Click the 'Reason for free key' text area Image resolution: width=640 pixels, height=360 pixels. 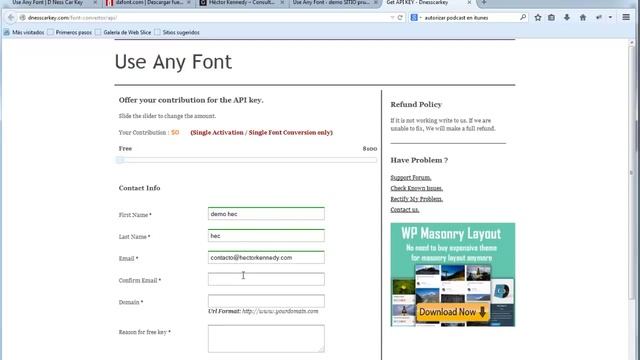pyautogui.click(x=266, y=339)
